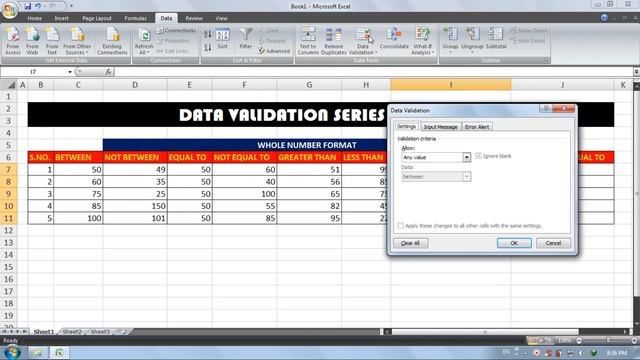Click Clear All in Data Validation
Image resolution: width=640 pixels, height=360 pixels.
click(x=410, y=243)
